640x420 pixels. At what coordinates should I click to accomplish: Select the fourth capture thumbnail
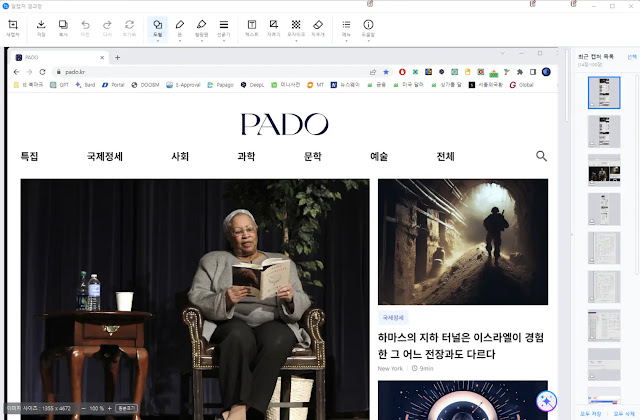point(604,209)
